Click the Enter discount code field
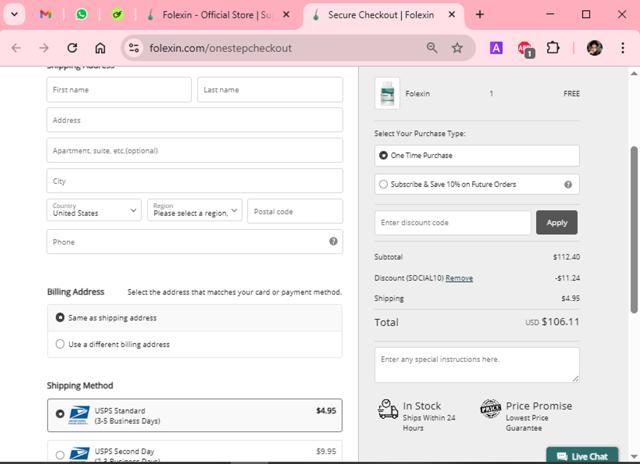Screen dimensions: 640x464 tap(453, 222)
